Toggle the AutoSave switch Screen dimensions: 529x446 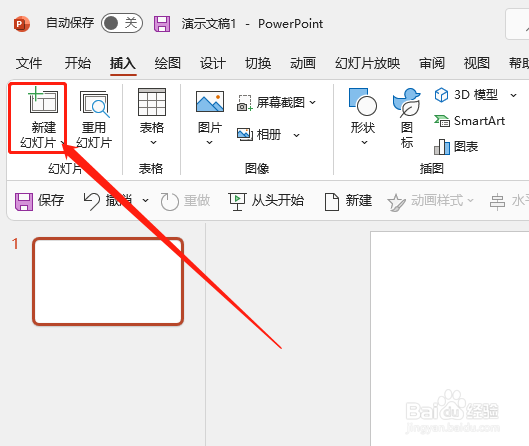(x=122, y=23)
